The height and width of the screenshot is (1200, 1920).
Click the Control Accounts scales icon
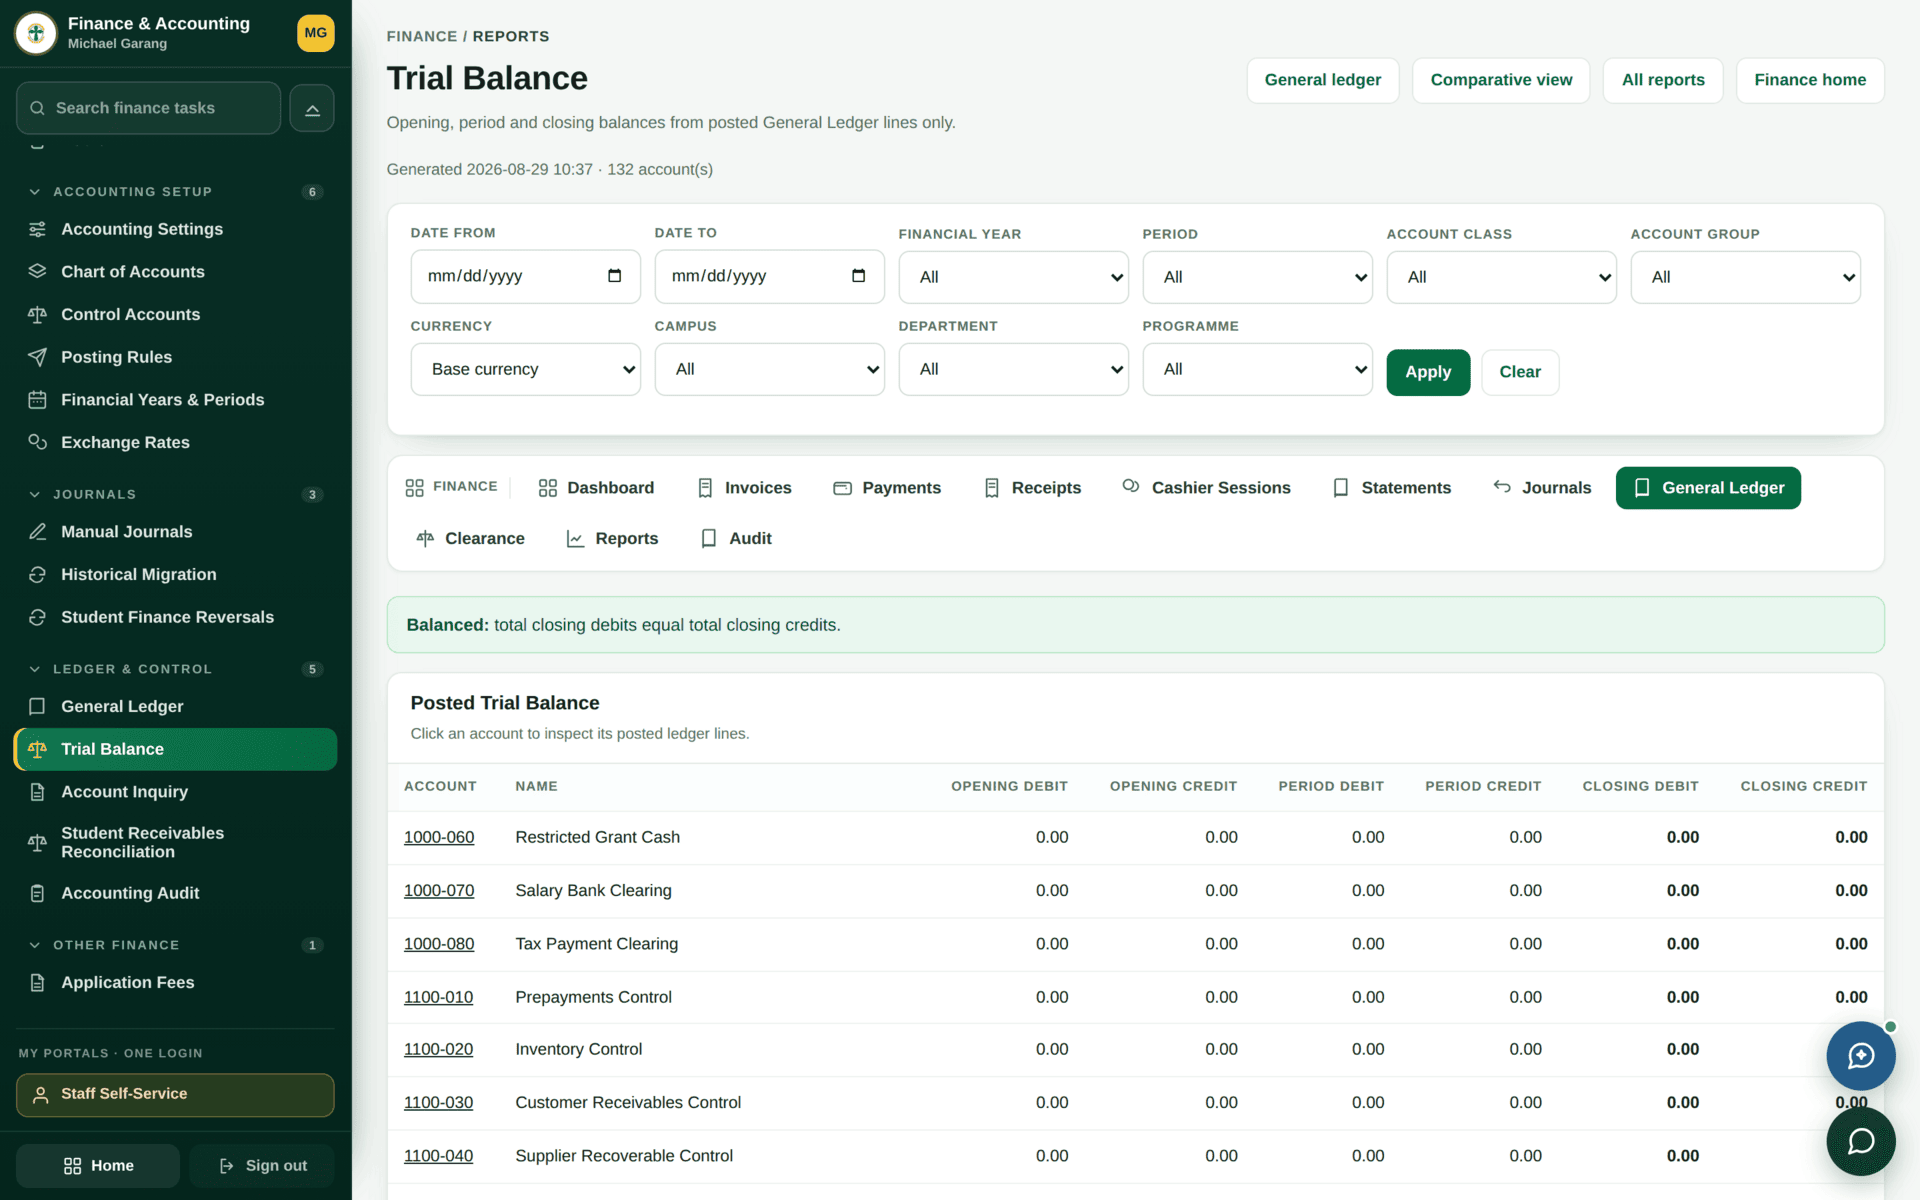(x=37, y=315)
